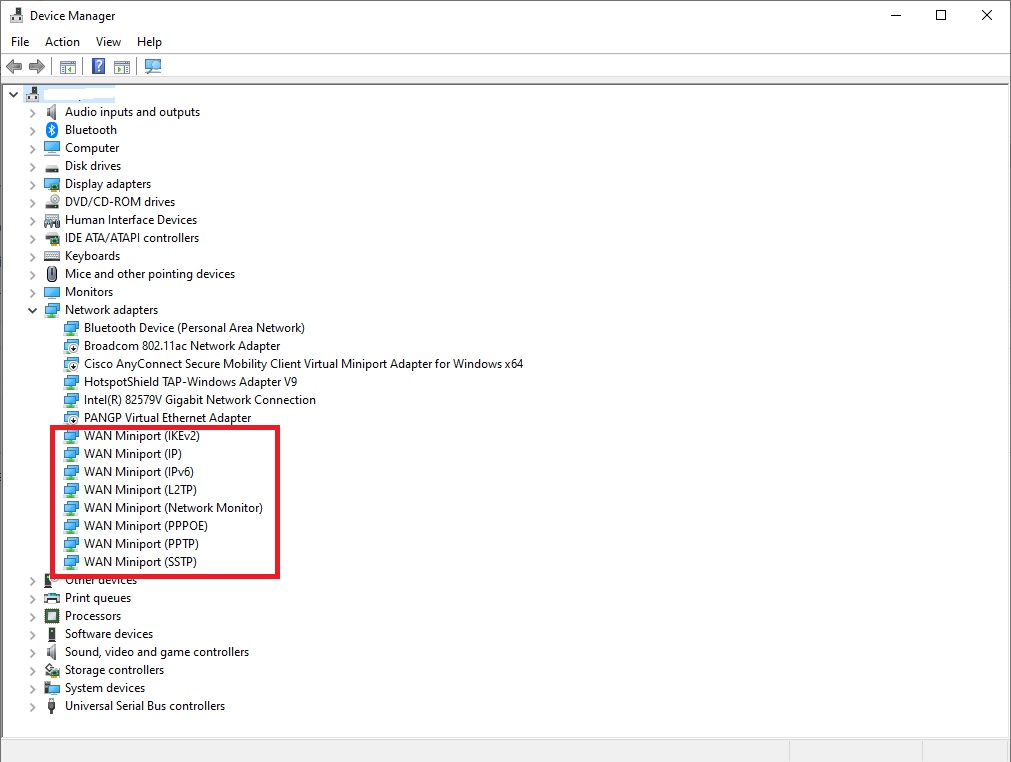Expand the Monitors category arrow
Viewport: 1011px width, 762px height.
[32, 293]
